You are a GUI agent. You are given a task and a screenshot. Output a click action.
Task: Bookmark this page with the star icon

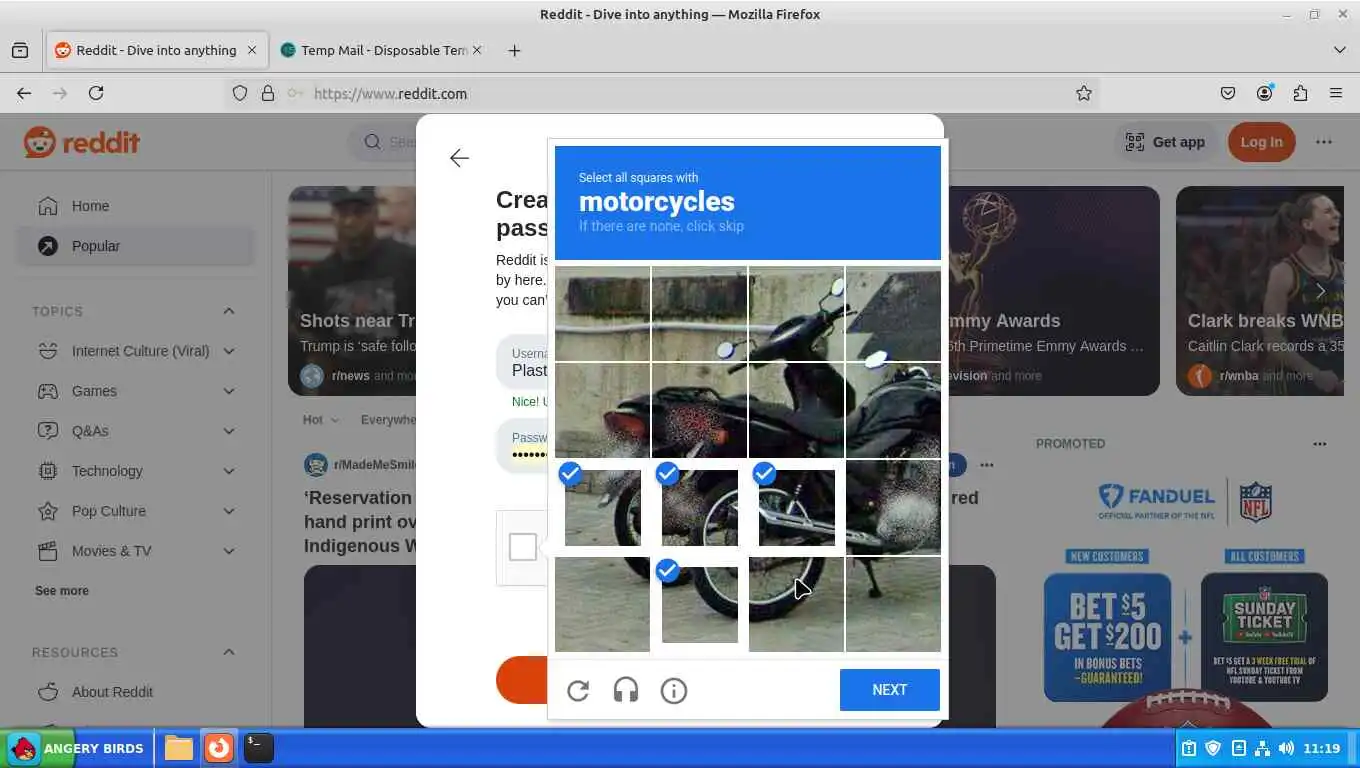pyautogui.click(x=1083, y=93)
